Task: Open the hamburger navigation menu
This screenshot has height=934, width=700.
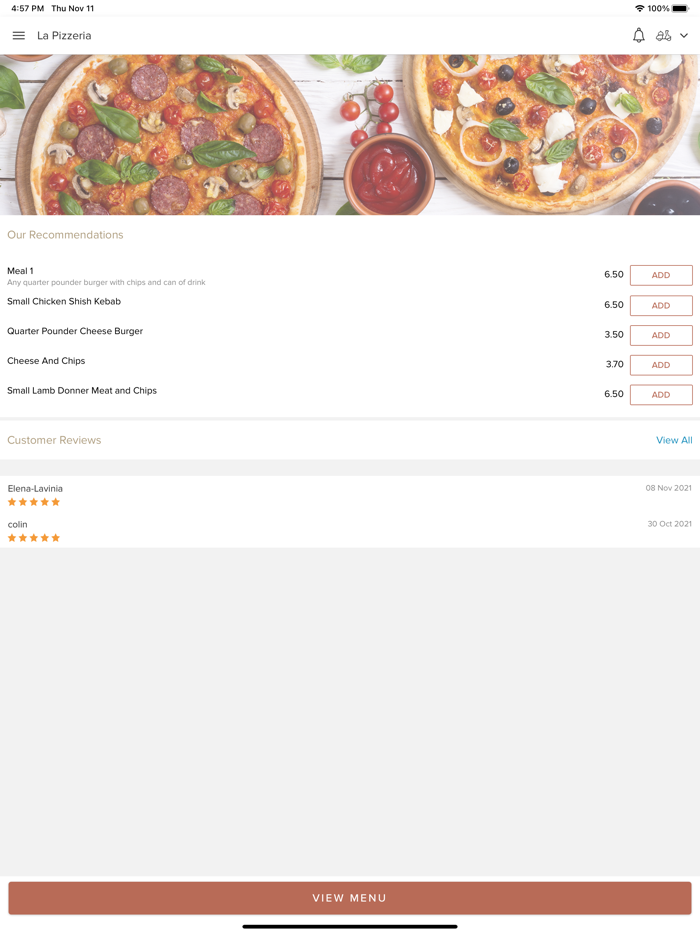Action: point(18,35)
